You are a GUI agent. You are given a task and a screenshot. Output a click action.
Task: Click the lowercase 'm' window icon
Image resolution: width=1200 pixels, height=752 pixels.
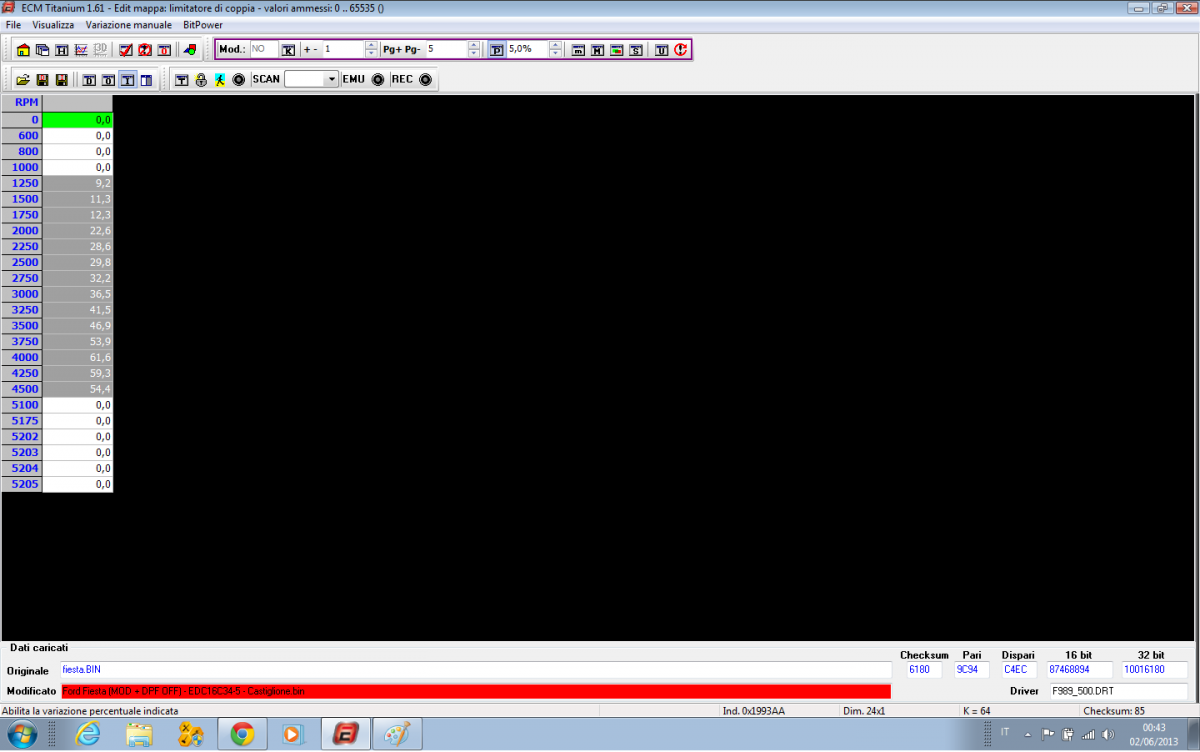click(578, 50)
